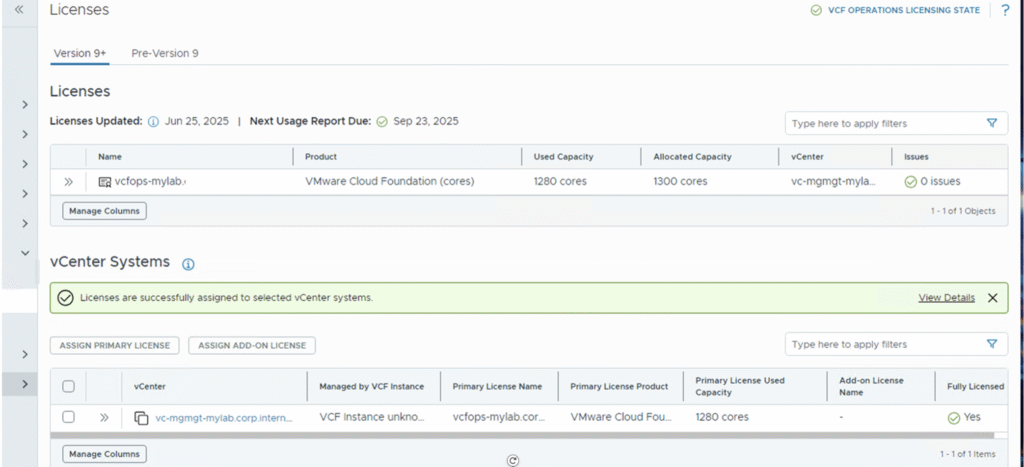Switch to the Pre-Version 9 tab

pyautogui.click(x=165, y=54)
